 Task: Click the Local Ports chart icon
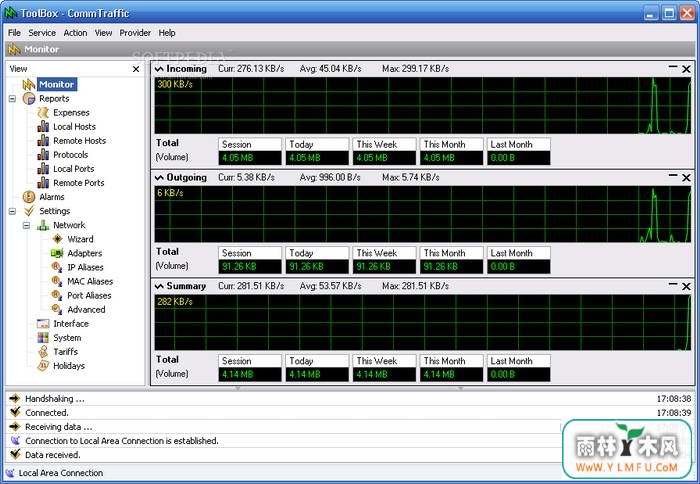[43, 169]
